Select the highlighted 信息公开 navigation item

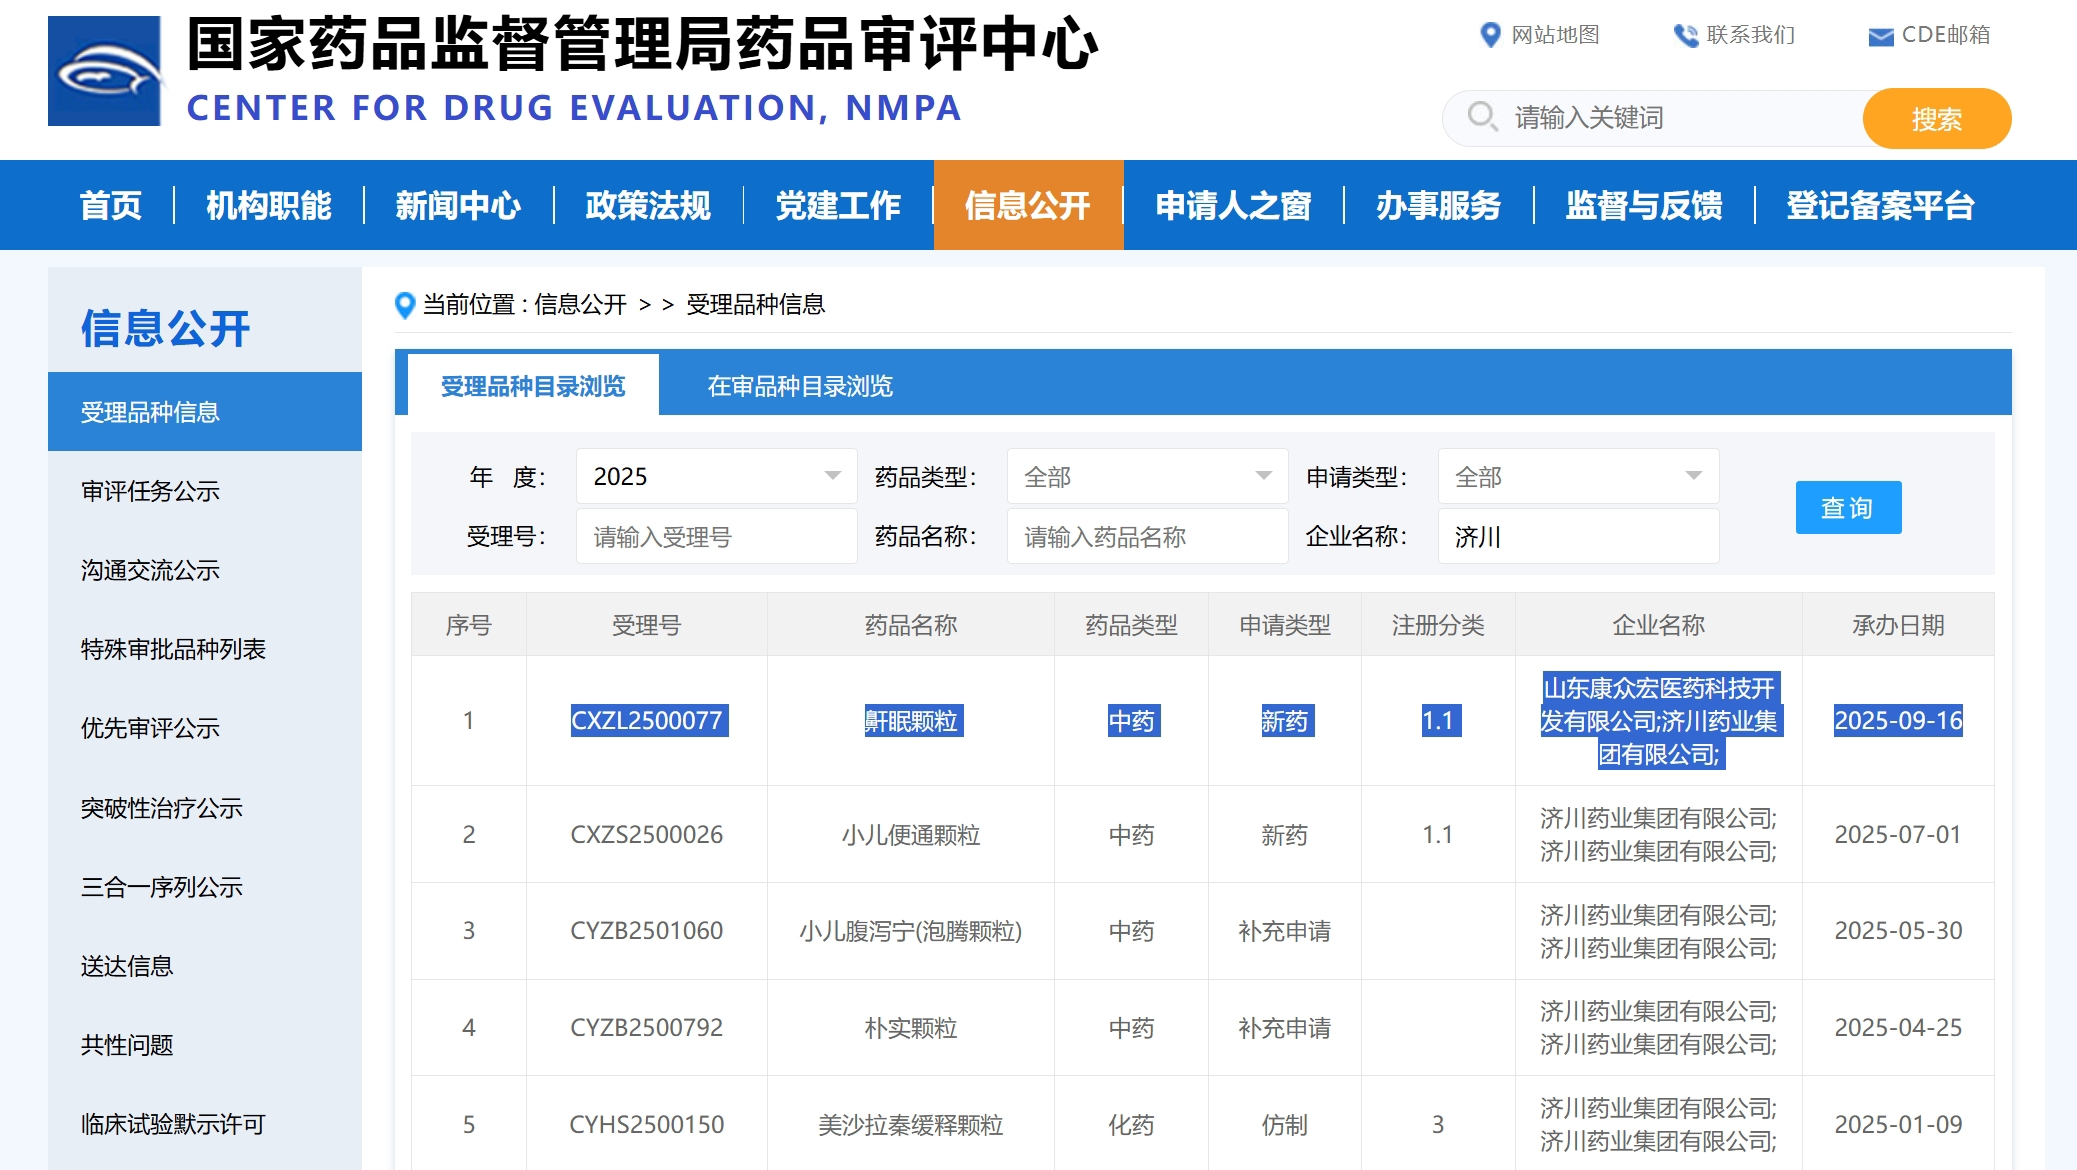[x=1028, y=206]
